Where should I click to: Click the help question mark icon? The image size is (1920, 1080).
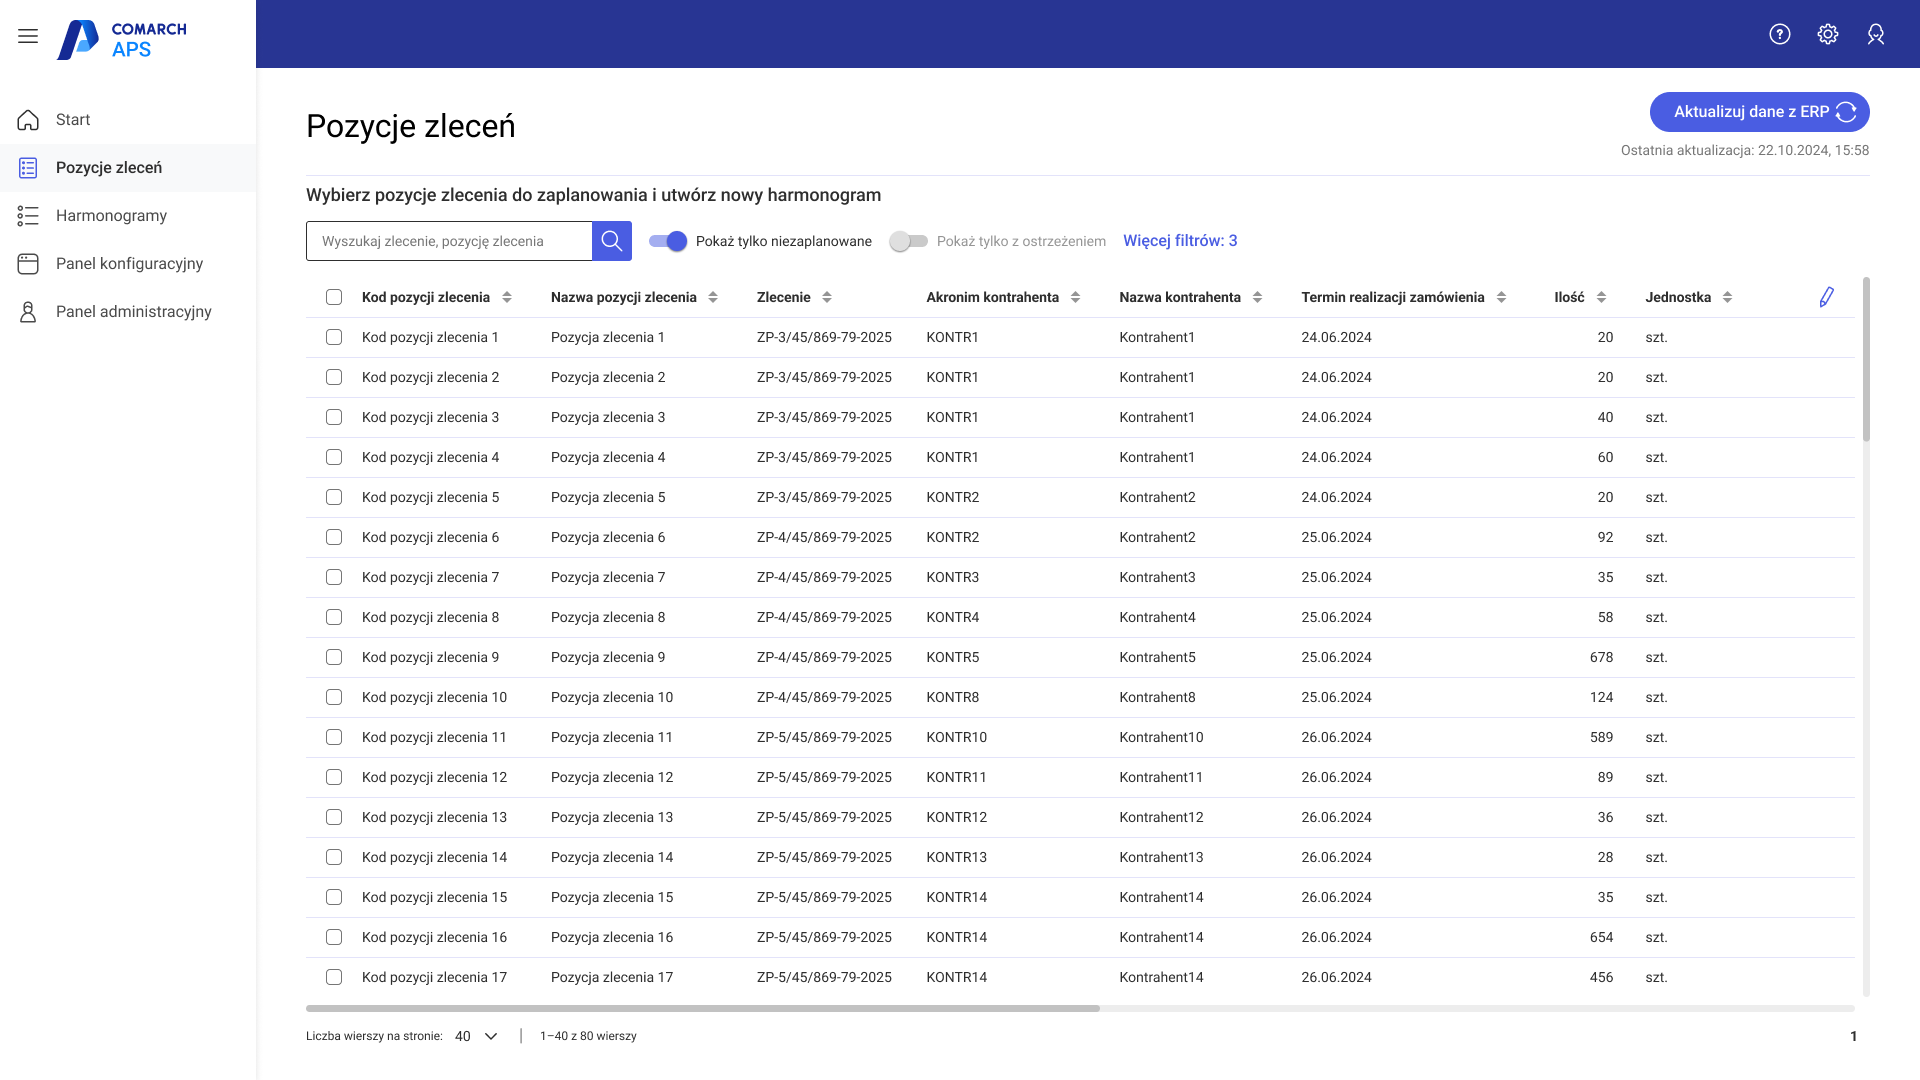1779,34
